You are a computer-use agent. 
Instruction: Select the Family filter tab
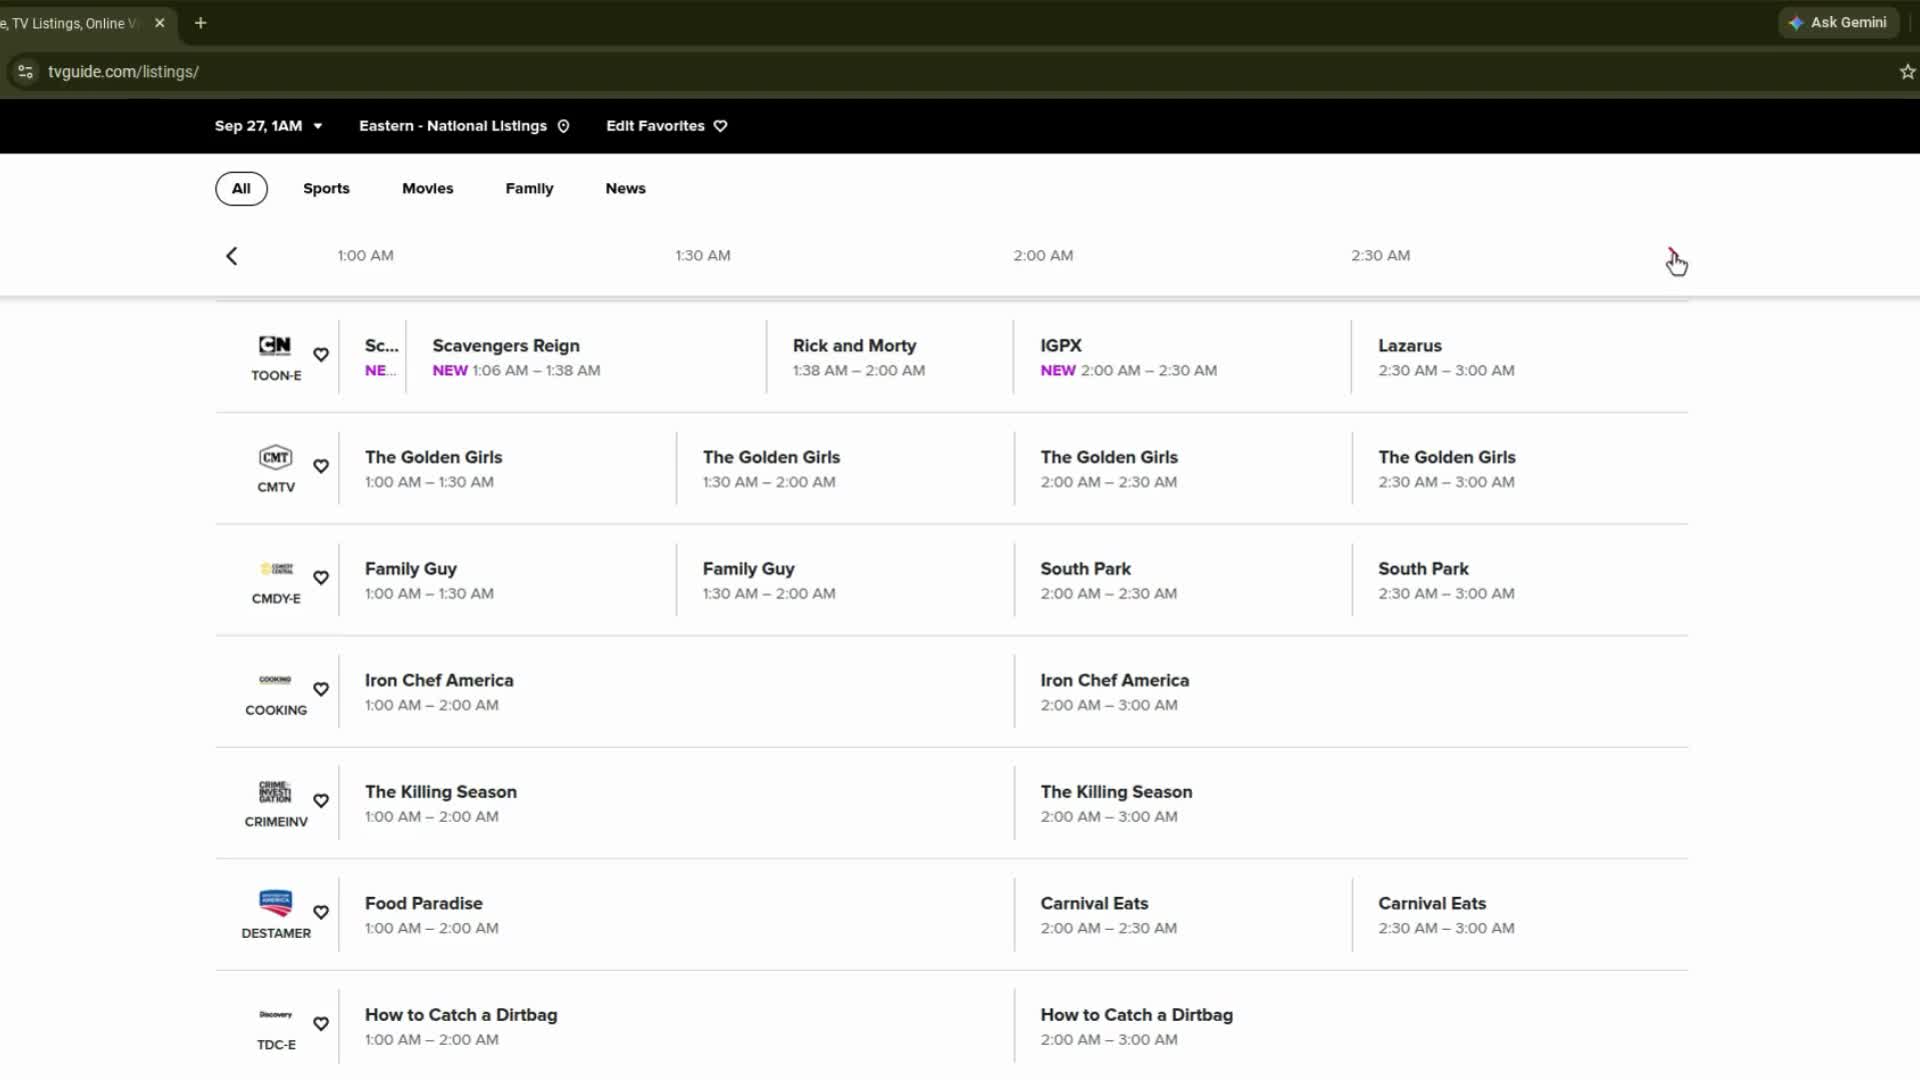[529, 188]
